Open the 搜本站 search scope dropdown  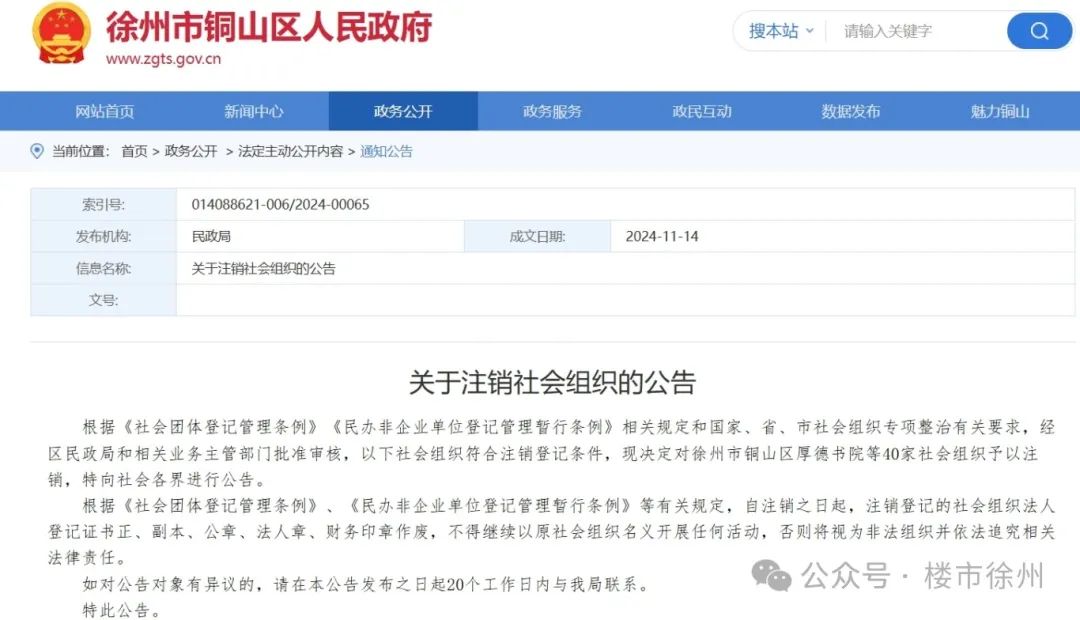780,31
